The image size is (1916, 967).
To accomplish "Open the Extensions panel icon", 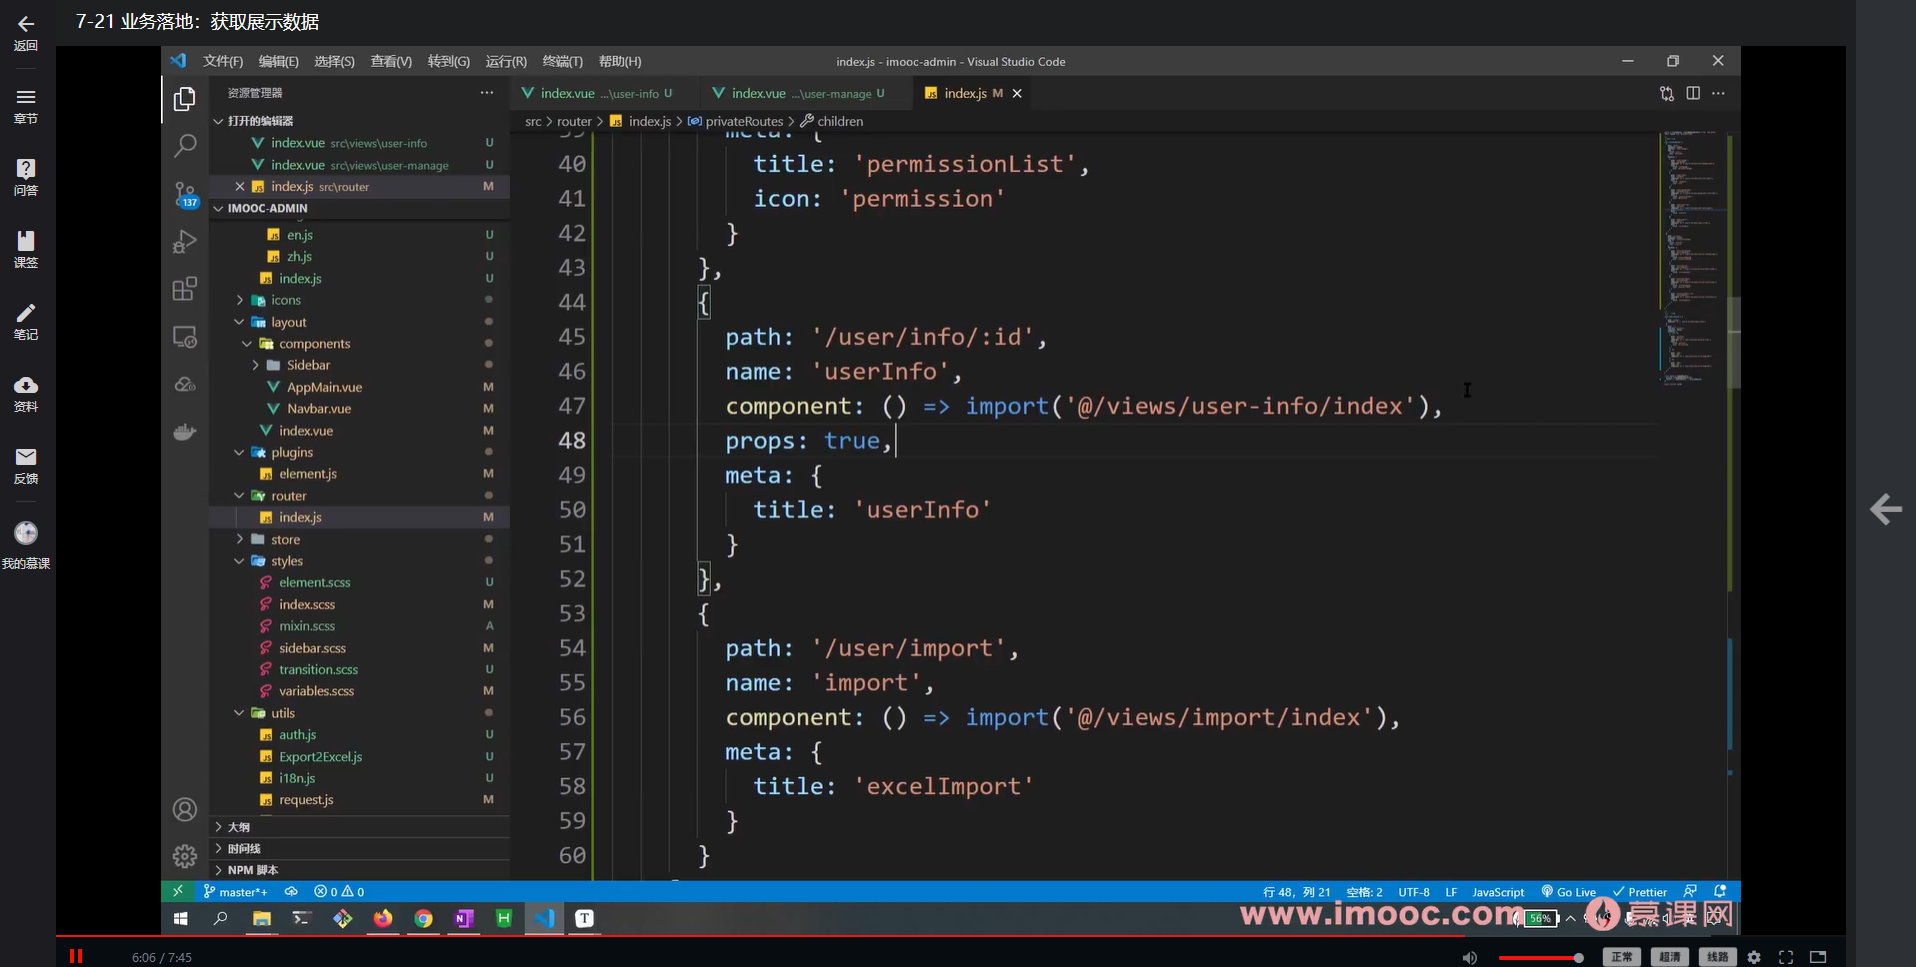I will coord(185,289).
